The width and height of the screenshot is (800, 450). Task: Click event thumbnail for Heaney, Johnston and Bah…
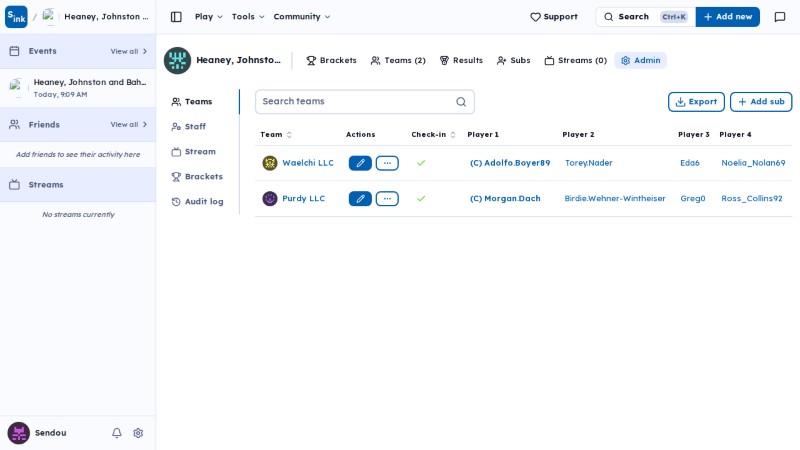tap(17, 88)
